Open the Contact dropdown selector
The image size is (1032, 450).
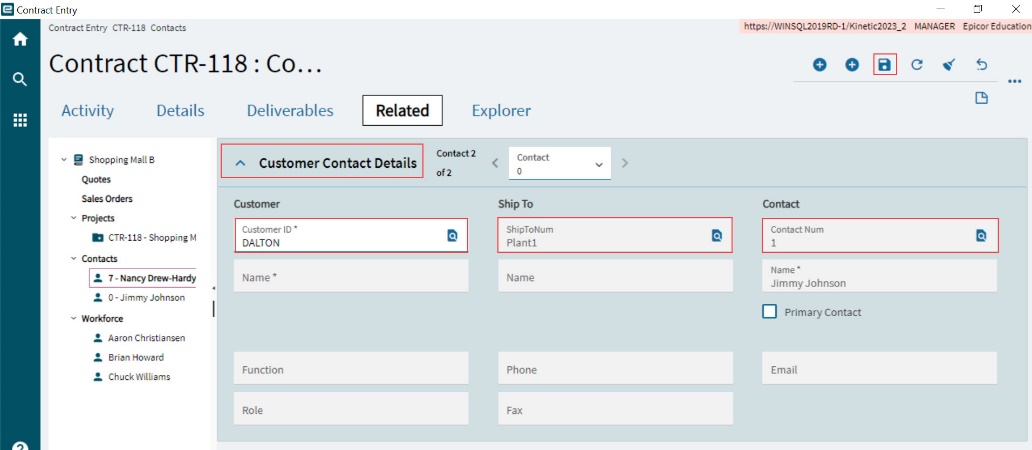click(x=559, y=164)
